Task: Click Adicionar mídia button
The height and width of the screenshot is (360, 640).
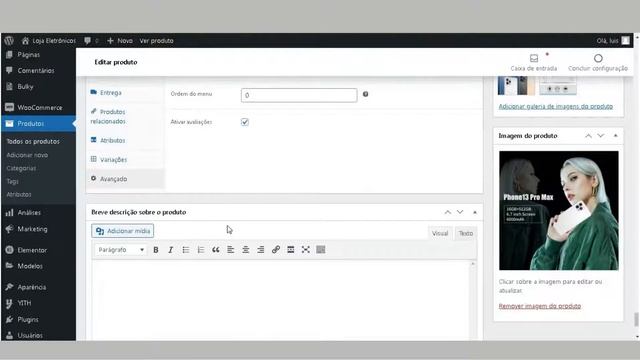Action: 122,231
